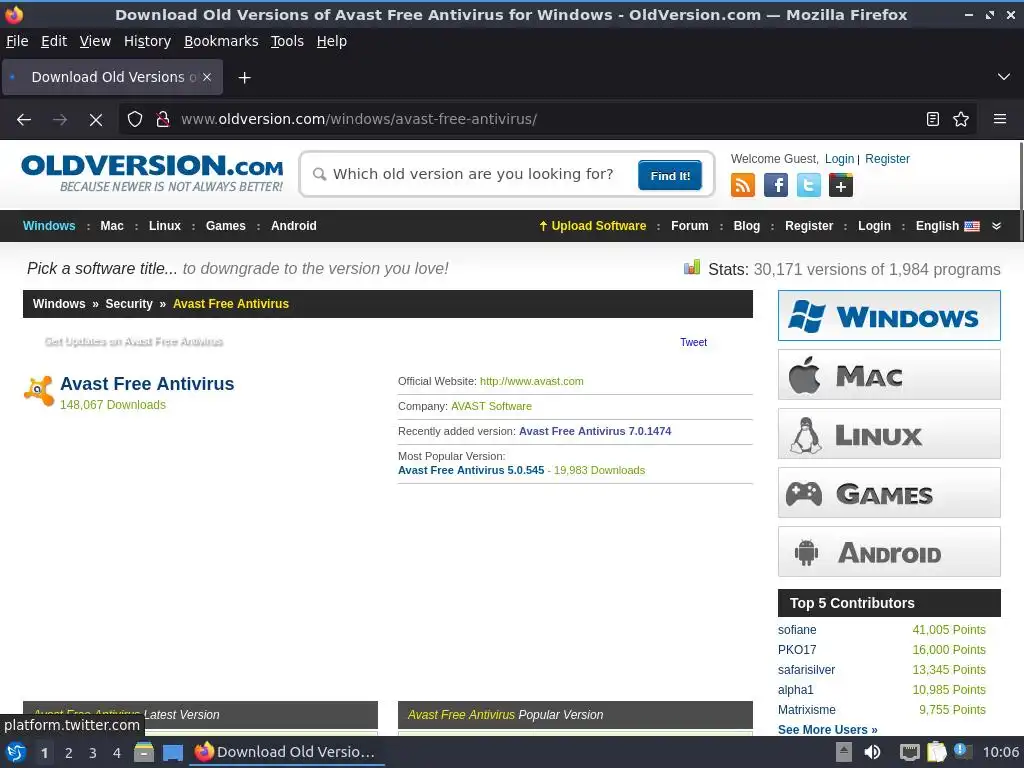
Task: Click Mac in the navigation bar
Action: 112,226
